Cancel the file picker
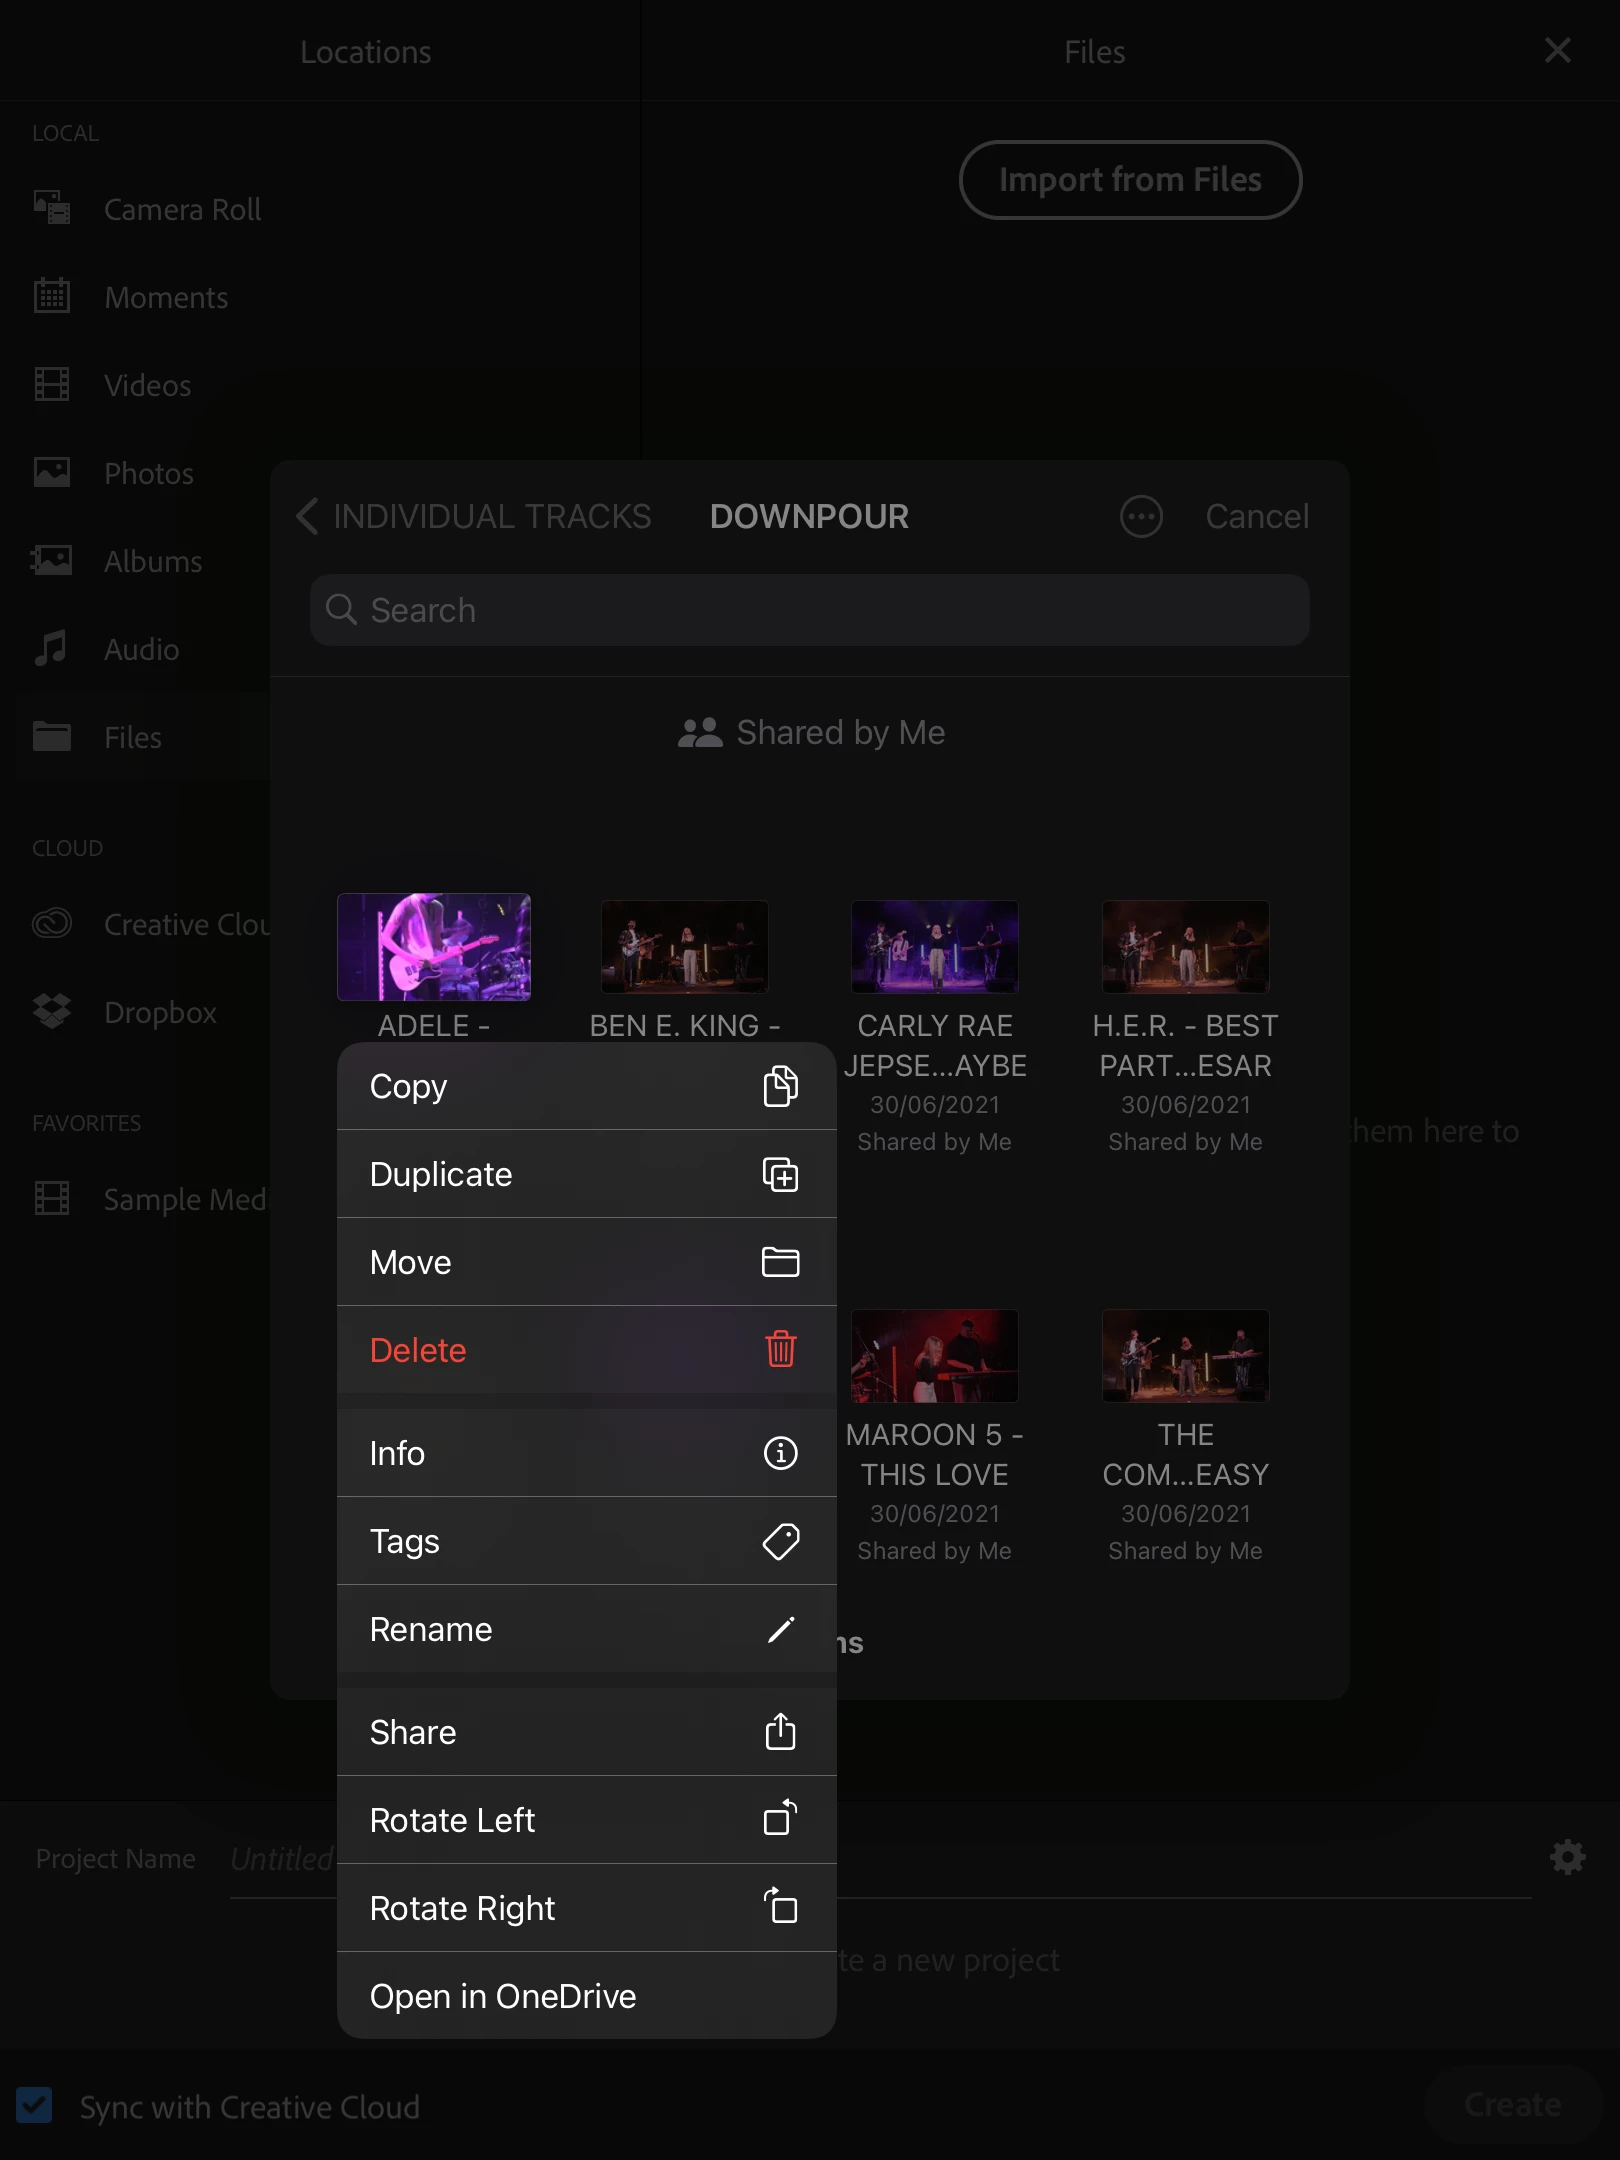Viewport: 1620px width, 2160px height. pyautogui.click(x=1257, y=517)
